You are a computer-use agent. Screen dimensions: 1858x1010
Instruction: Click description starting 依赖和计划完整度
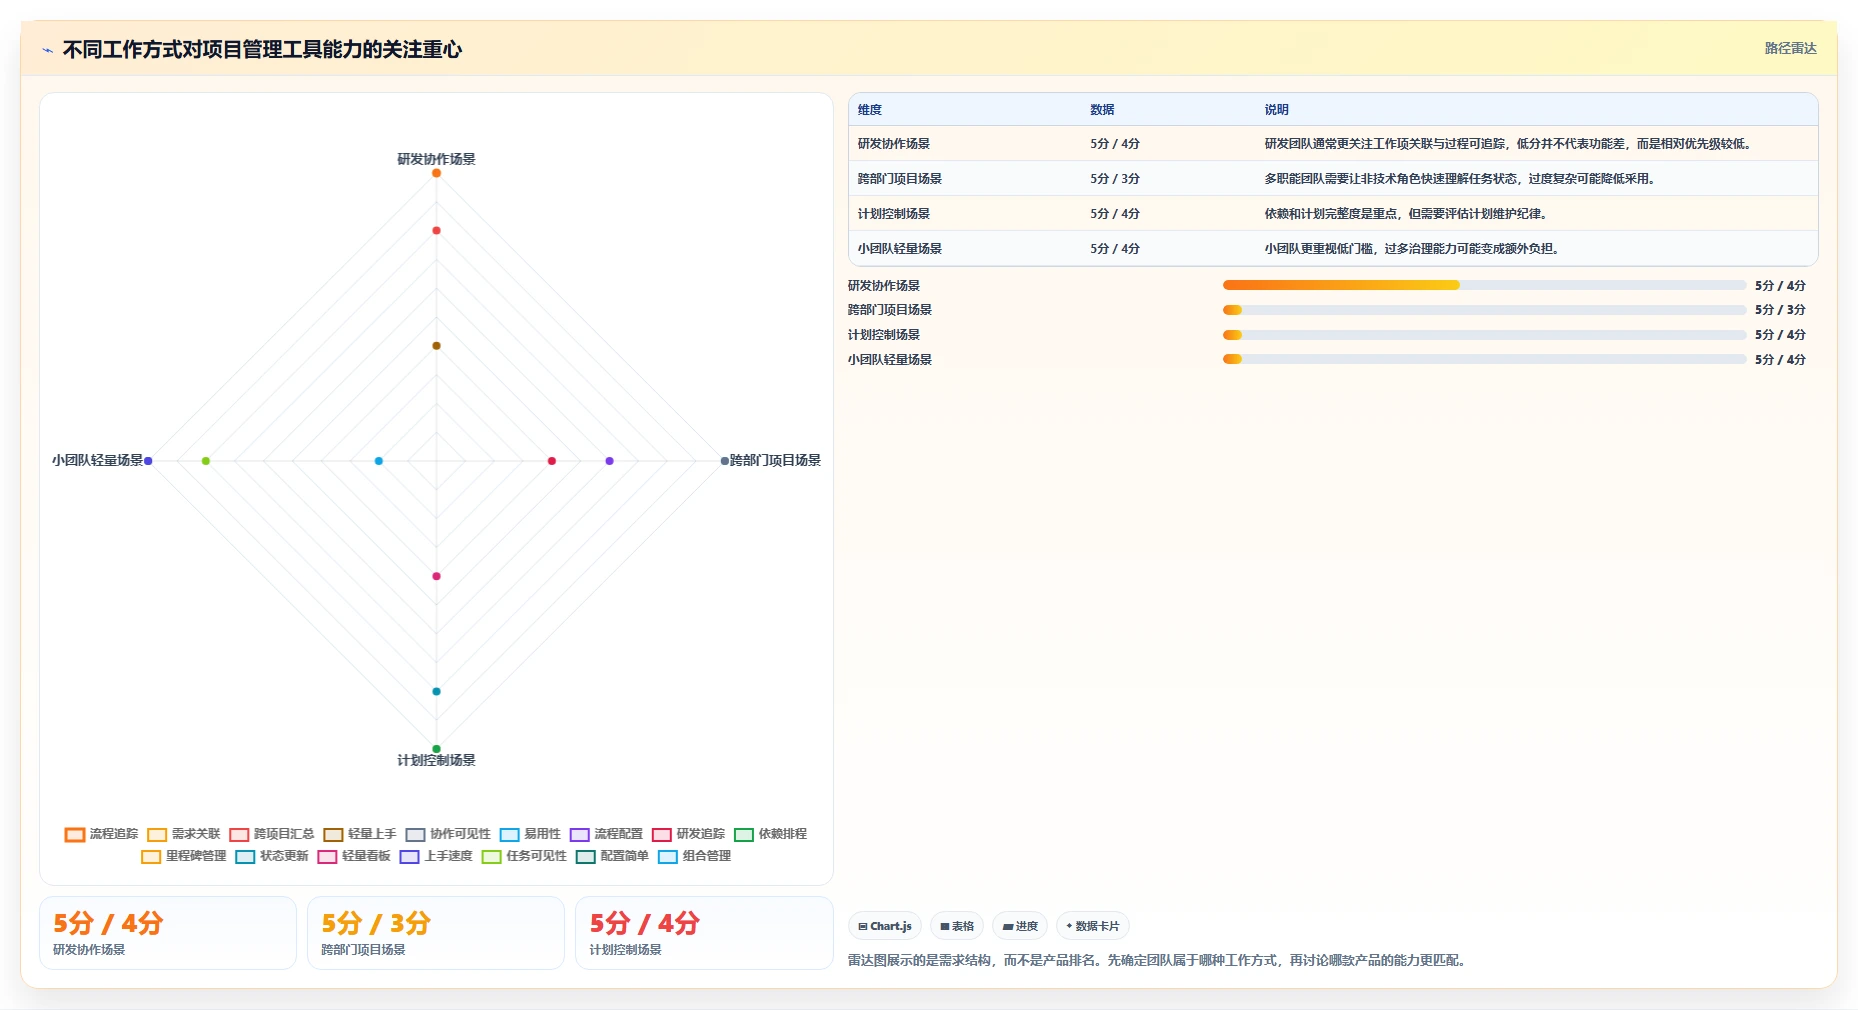[x=1407, y=214]
